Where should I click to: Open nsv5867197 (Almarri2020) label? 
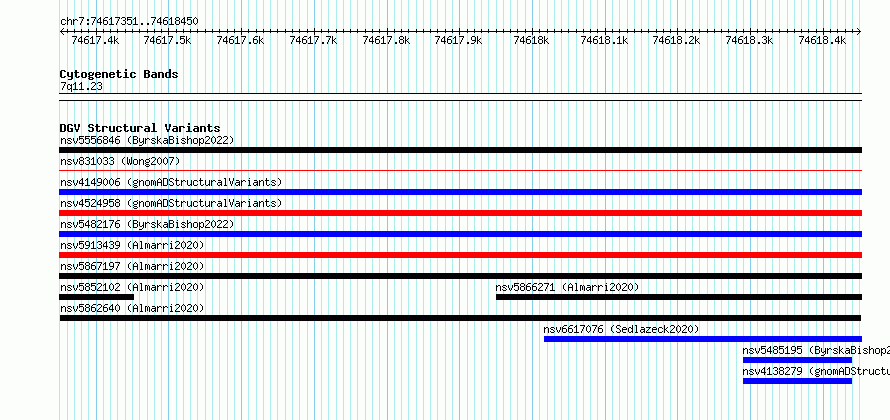pos(132,266)
